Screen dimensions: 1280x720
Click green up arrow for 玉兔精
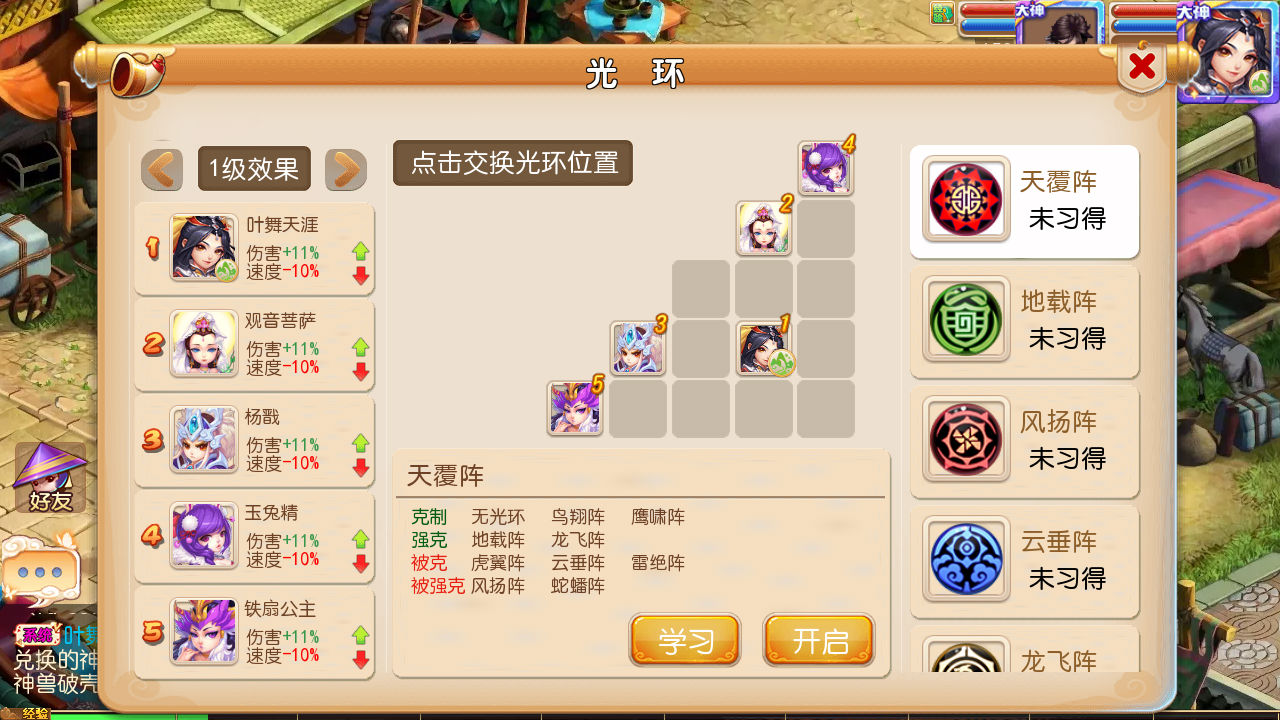361,540
